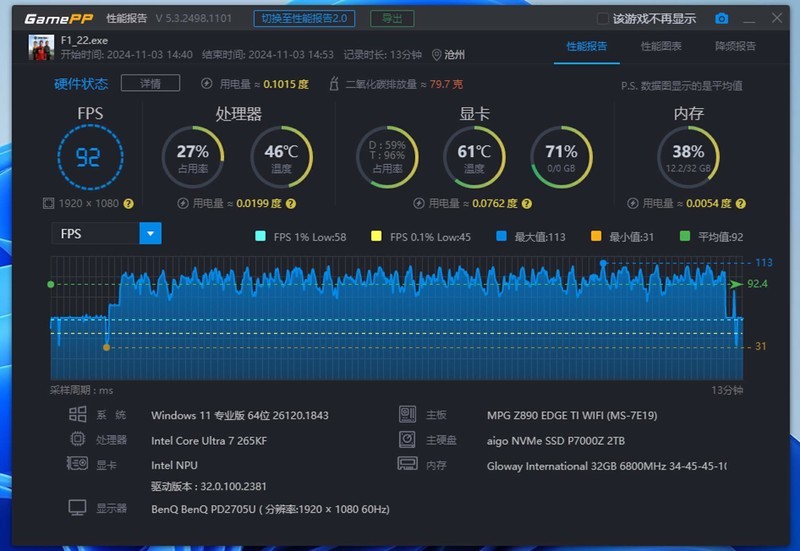The image size is (800, 551).
Task: Click the graphics card D:59% T:96% usage gauge
Action: click(387, 157)
